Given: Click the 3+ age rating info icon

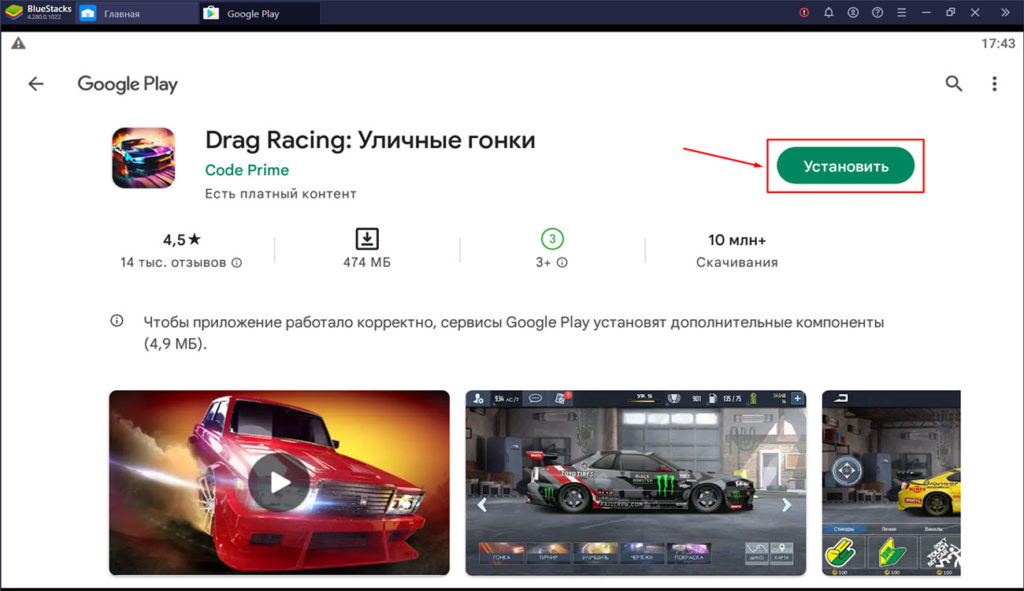Looking at the screenshot, I should point(562,263).
